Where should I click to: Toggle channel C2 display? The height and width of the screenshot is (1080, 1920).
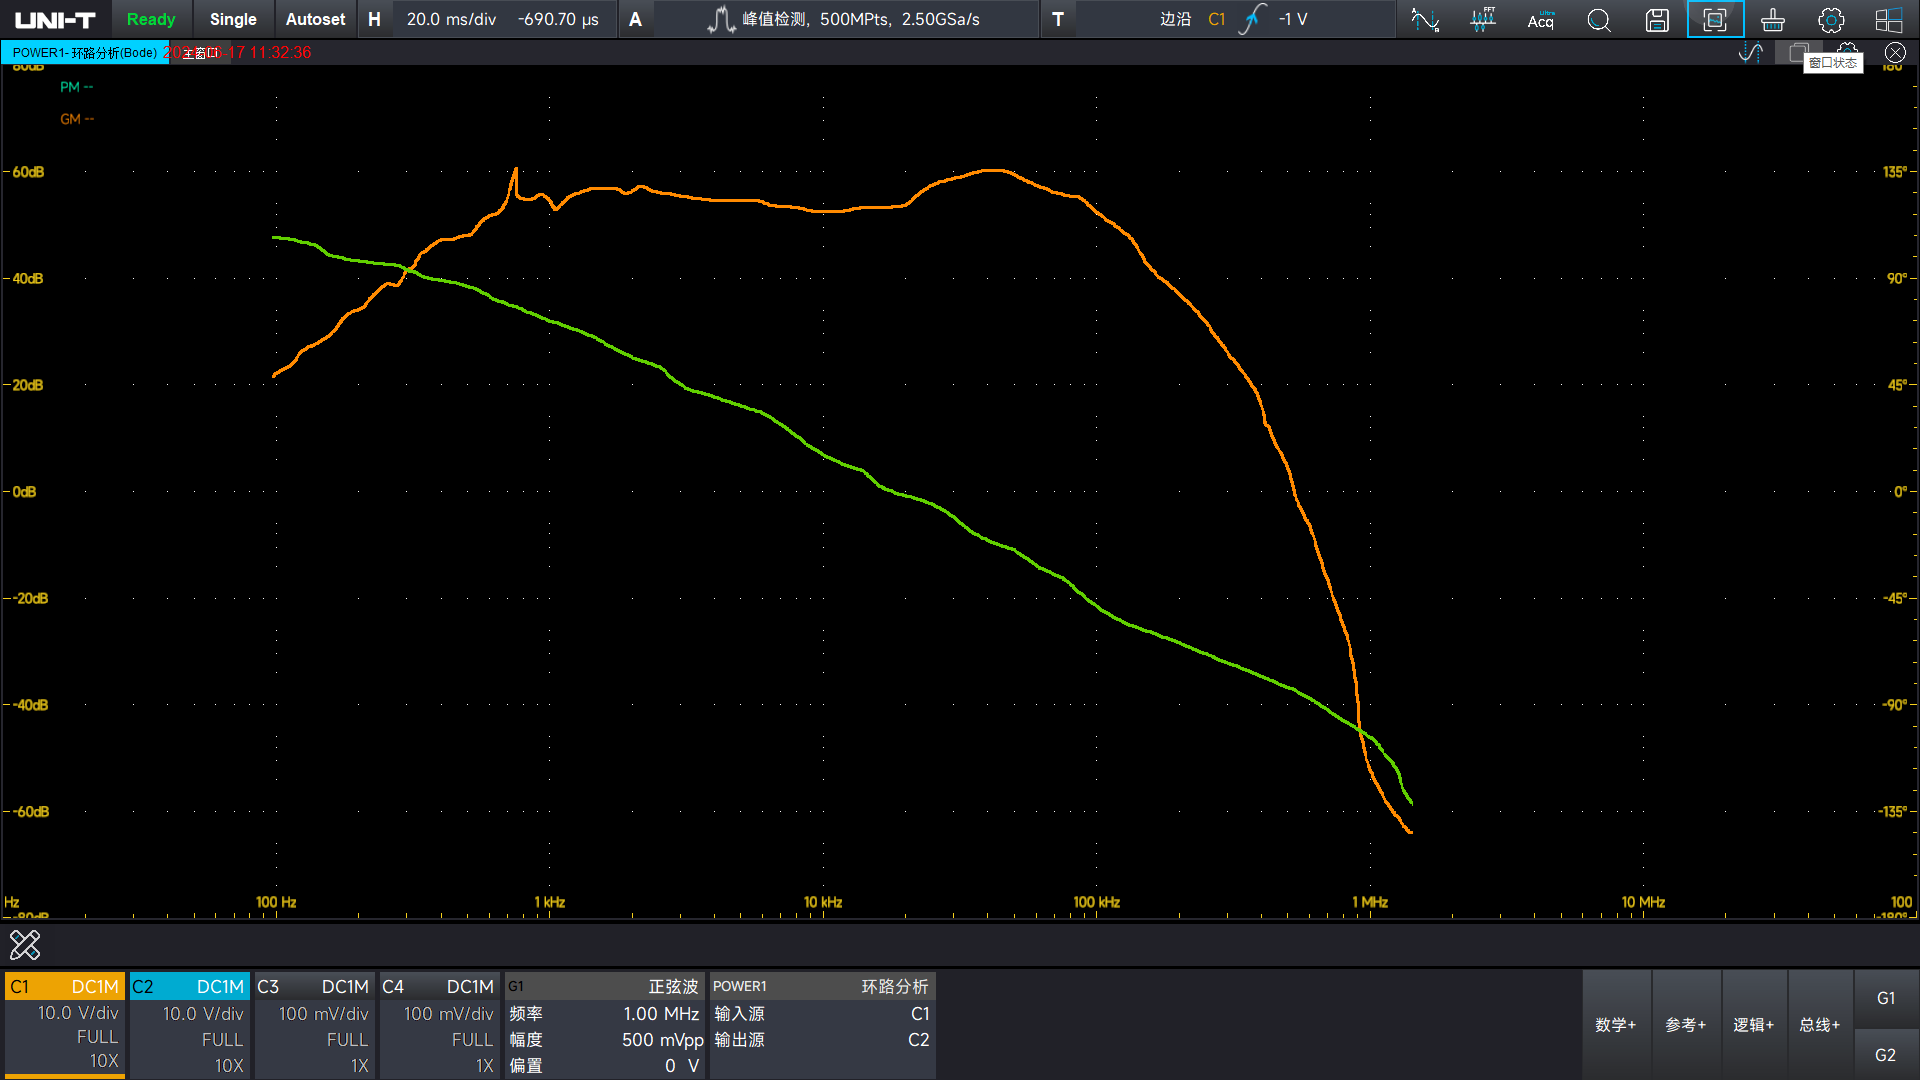click(x=189, y=986)
